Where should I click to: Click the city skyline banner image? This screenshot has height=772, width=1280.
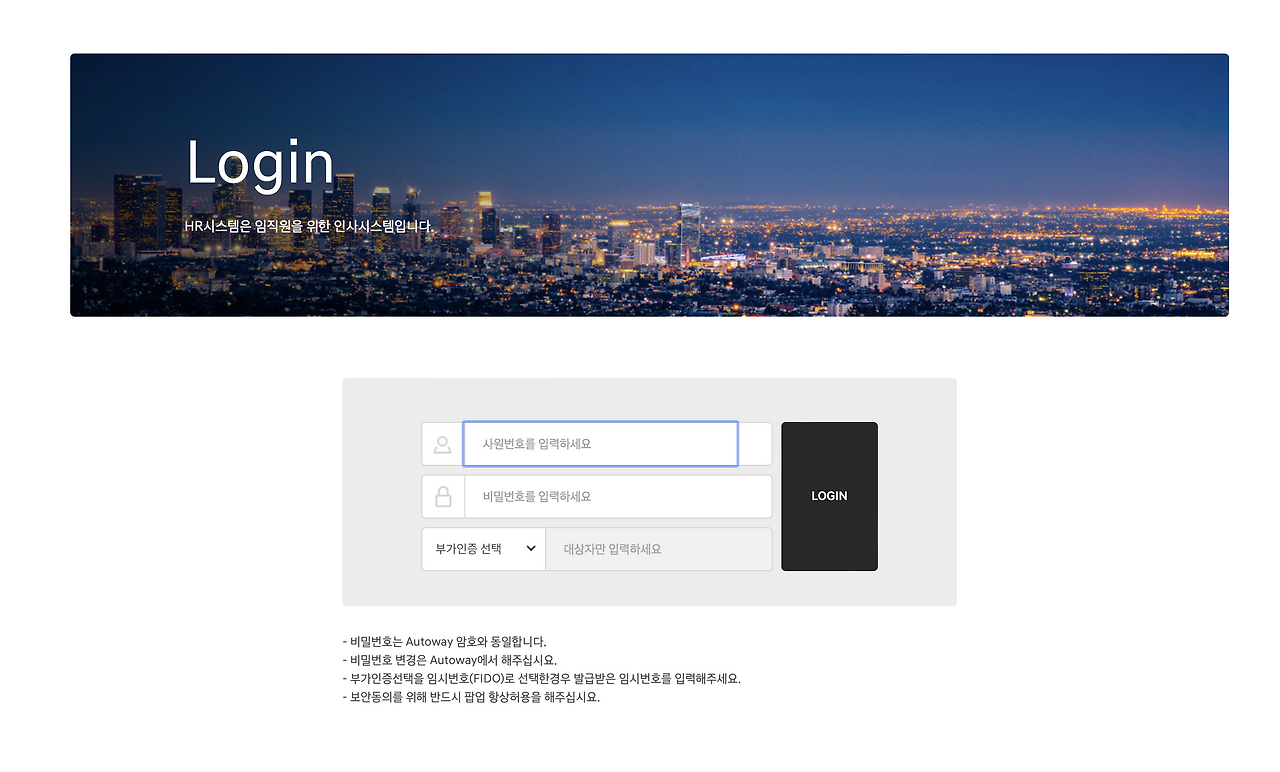649,185
